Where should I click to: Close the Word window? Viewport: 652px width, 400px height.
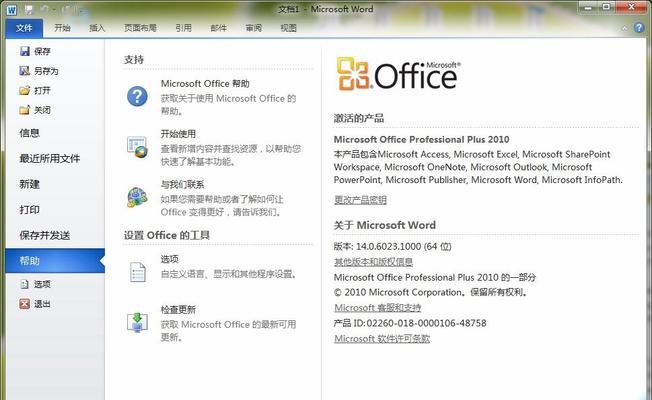tap(631, 7)
